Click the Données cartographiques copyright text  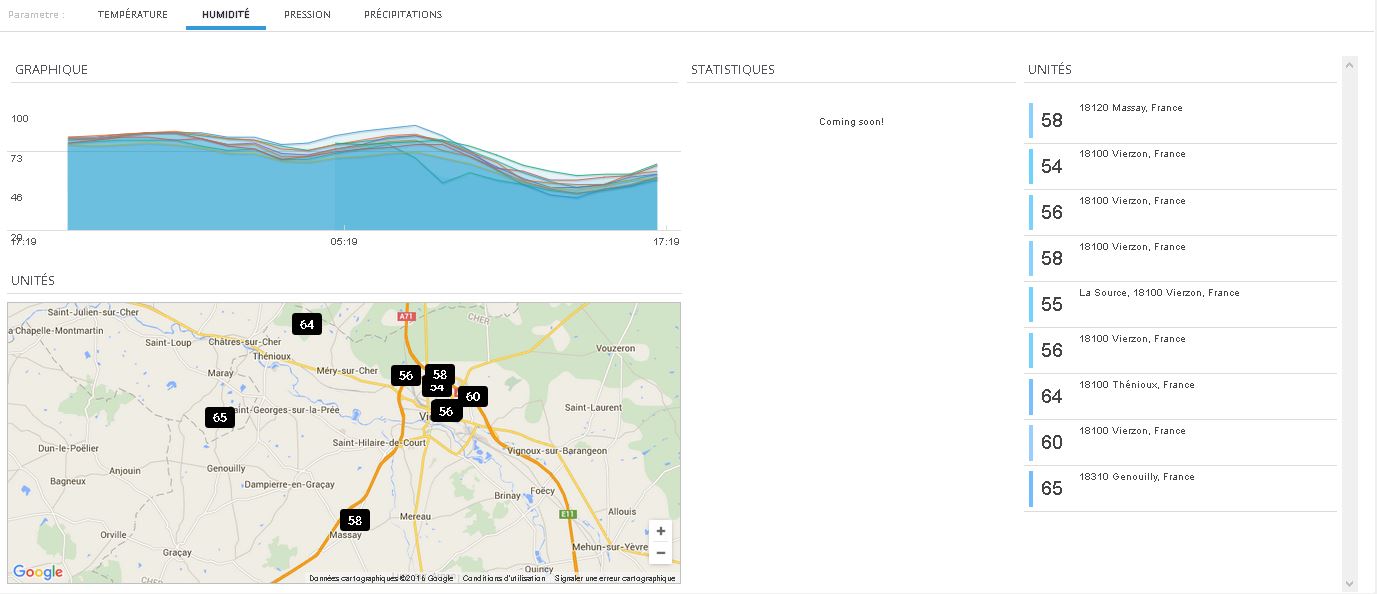tap(381, 578)
